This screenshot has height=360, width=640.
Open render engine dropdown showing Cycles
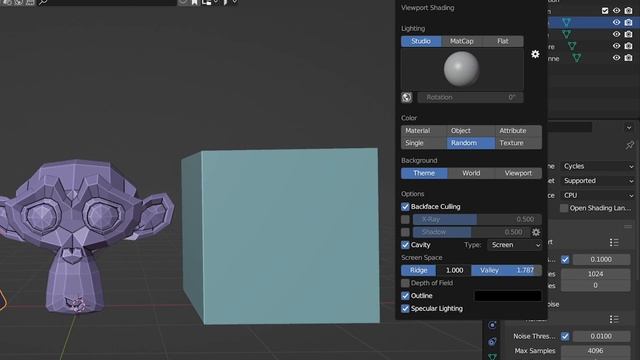coord(598,166)
